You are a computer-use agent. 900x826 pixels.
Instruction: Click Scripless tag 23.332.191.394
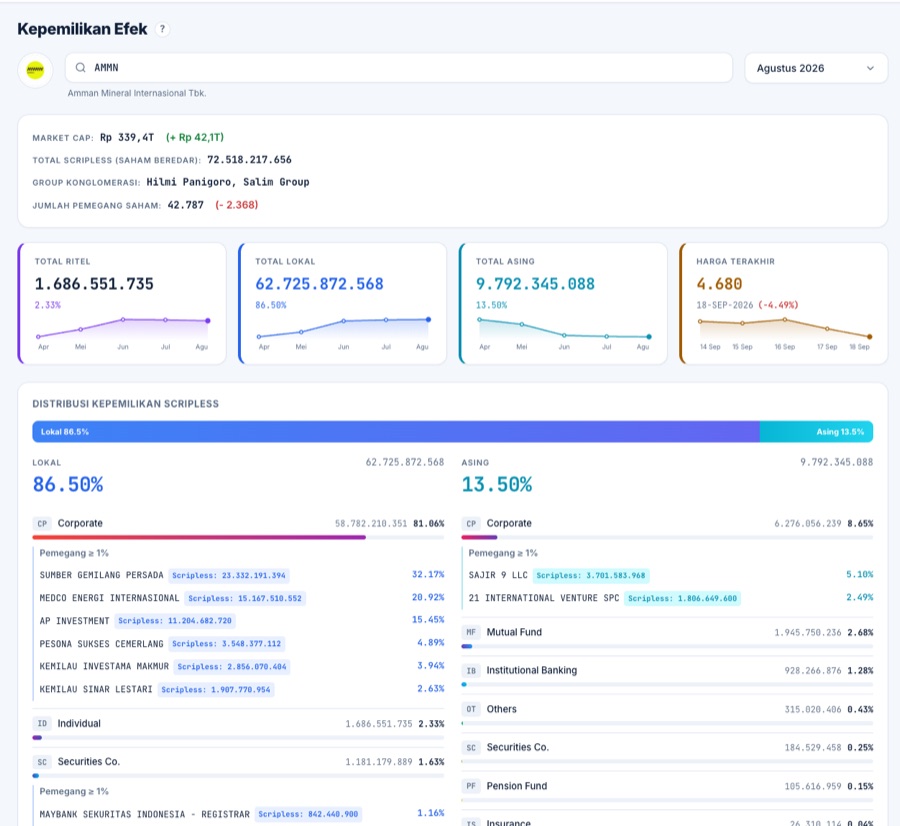229,575
